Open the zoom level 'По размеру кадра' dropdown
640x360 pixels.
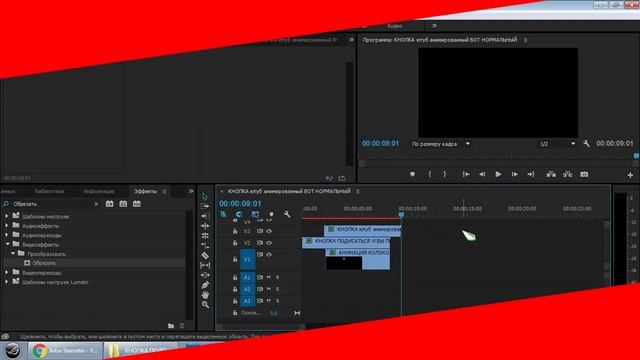click(x=440, y=144)
